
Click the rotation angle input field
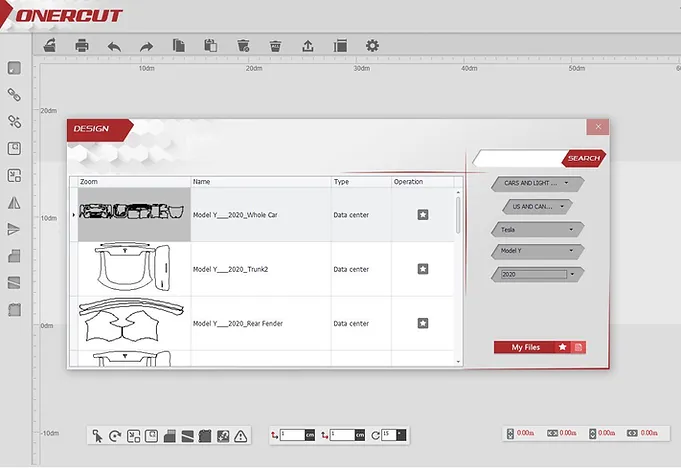389,435
